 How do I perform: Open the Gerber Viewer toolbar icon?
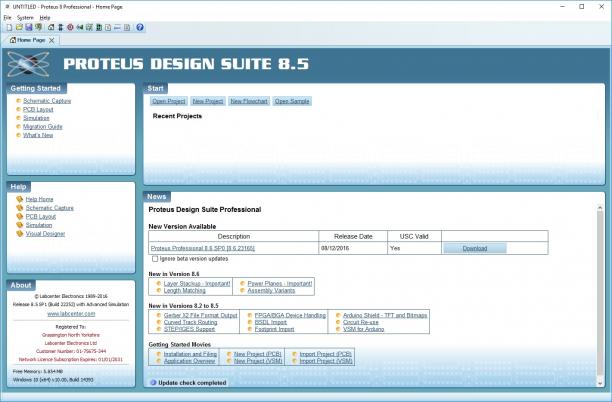coord(89,27)
